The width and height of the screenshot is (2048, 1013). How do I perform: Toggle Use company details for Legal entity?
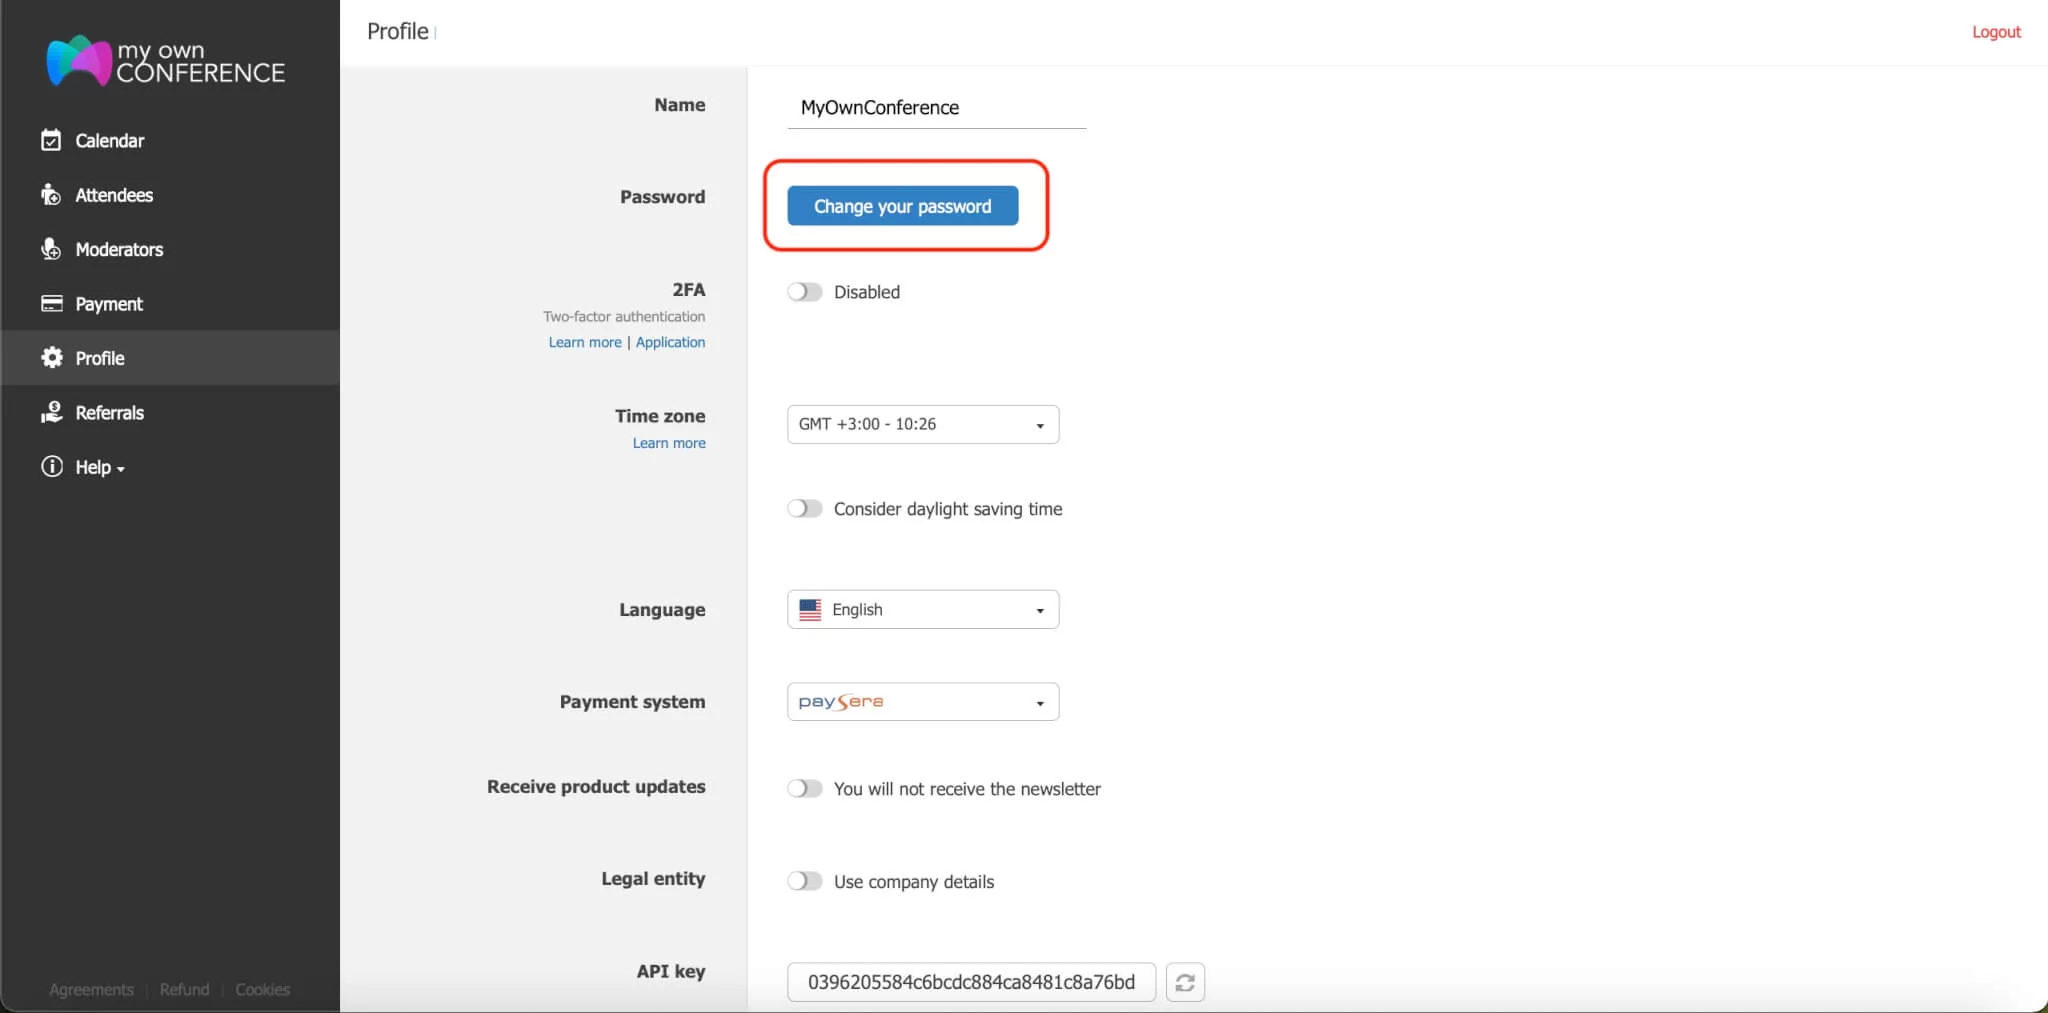(804, 881)
